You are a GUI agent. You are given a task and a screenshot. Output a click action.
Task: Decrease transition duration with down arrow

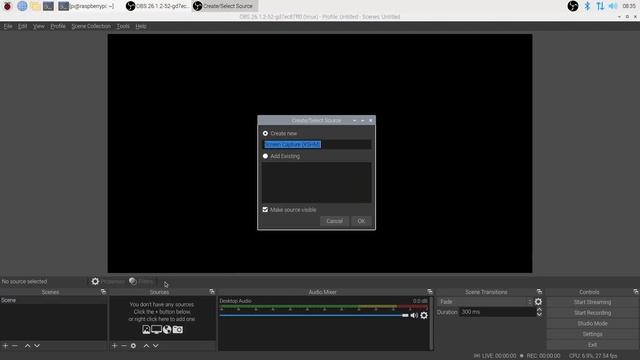(x=539, y=314)
